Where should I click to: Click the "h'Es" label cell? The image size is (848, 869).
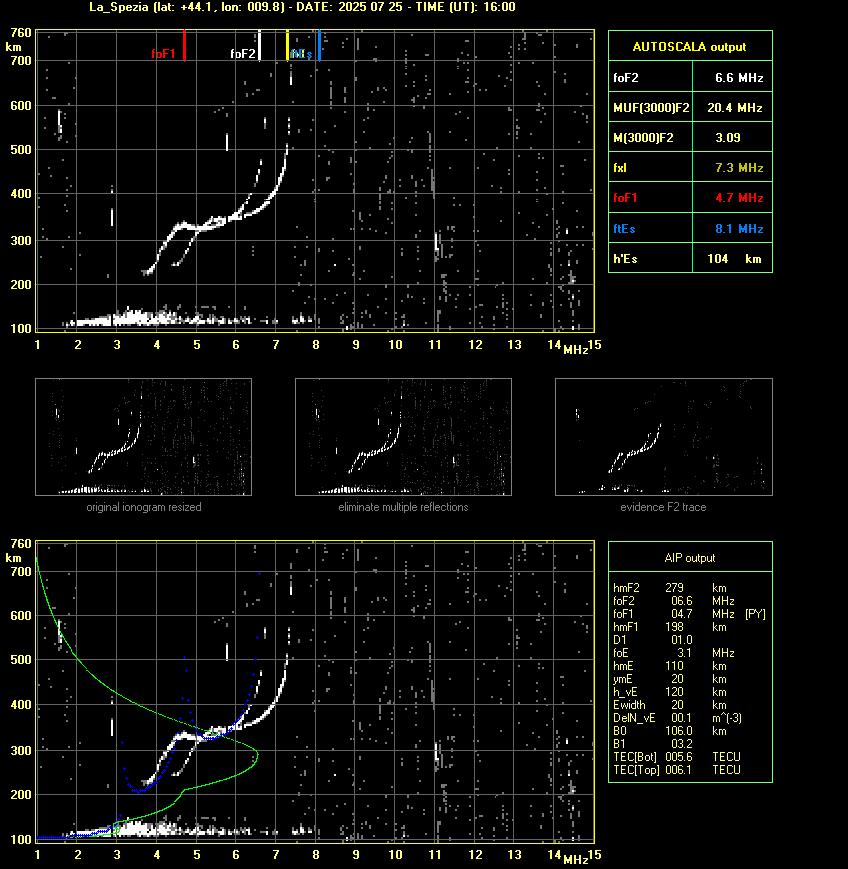pyautogui.click(x=651, y=258)
